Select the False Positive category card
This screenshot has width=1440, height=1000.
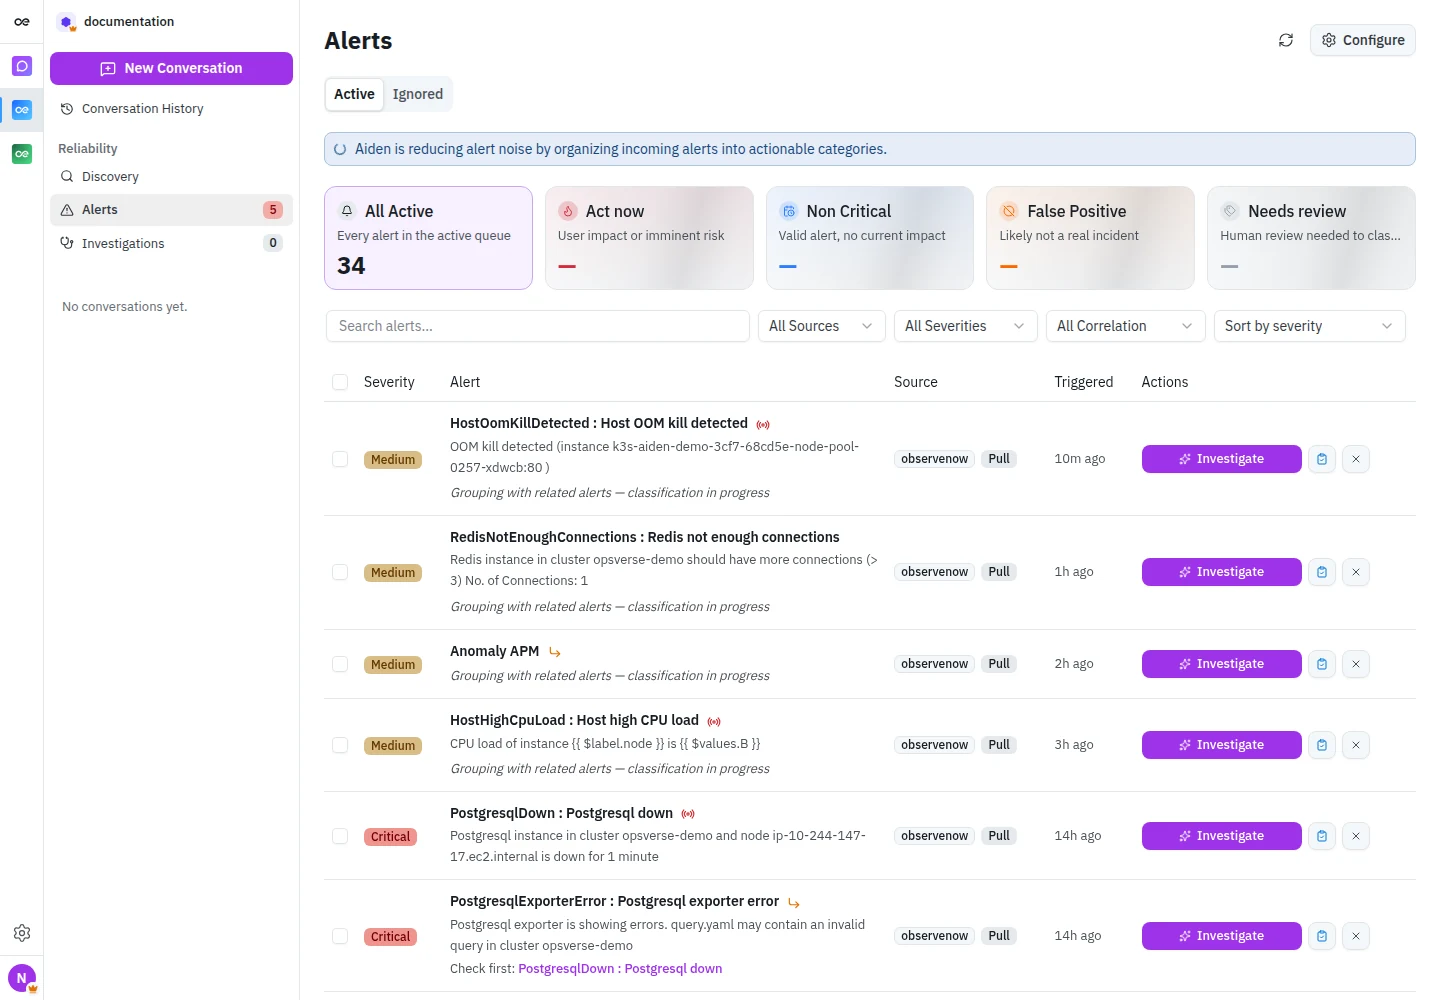[1090, 238]
